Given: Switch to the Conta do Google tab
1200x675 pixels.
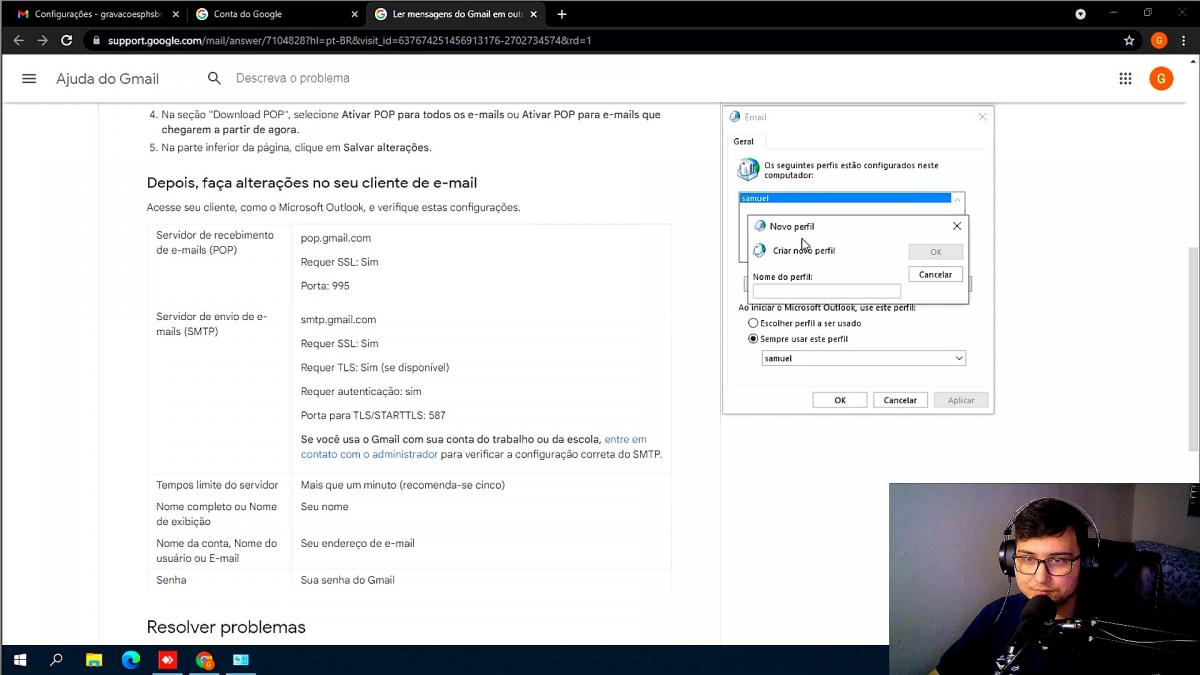Looking at the screenshot, I should click(x=275, y=14).
